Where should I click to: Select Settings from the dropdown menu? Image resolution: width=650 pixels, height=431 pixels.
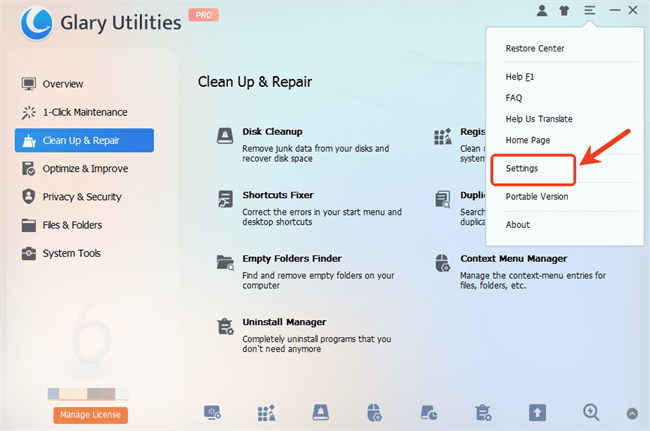click(522, 169)
